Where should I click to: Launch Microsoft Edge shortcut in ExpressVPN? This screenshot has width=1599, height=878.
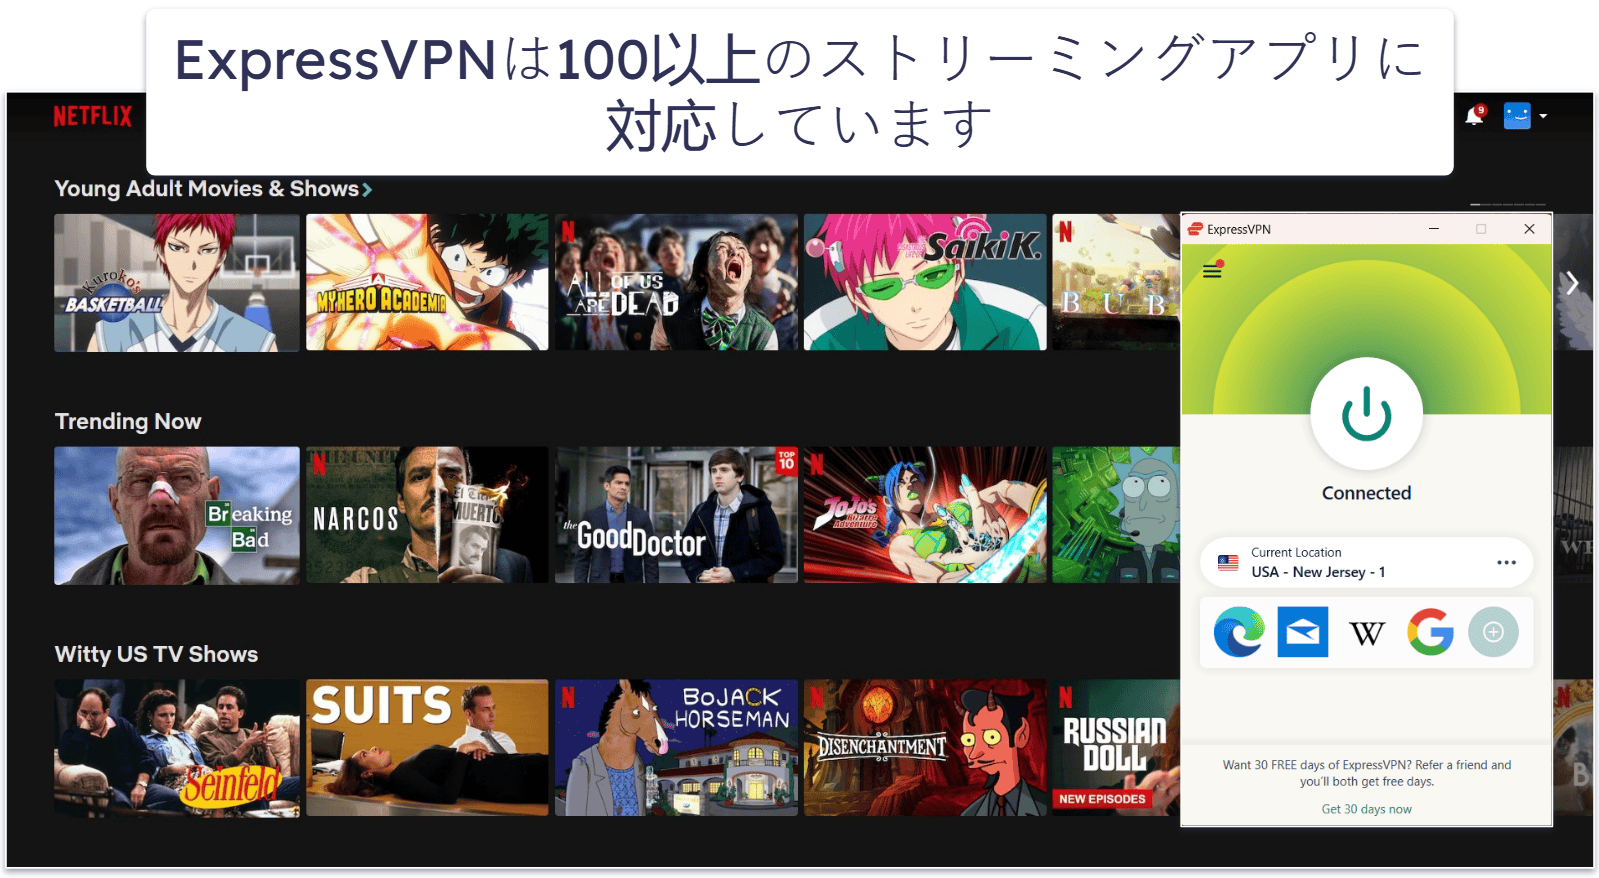tap(1239, 632)
